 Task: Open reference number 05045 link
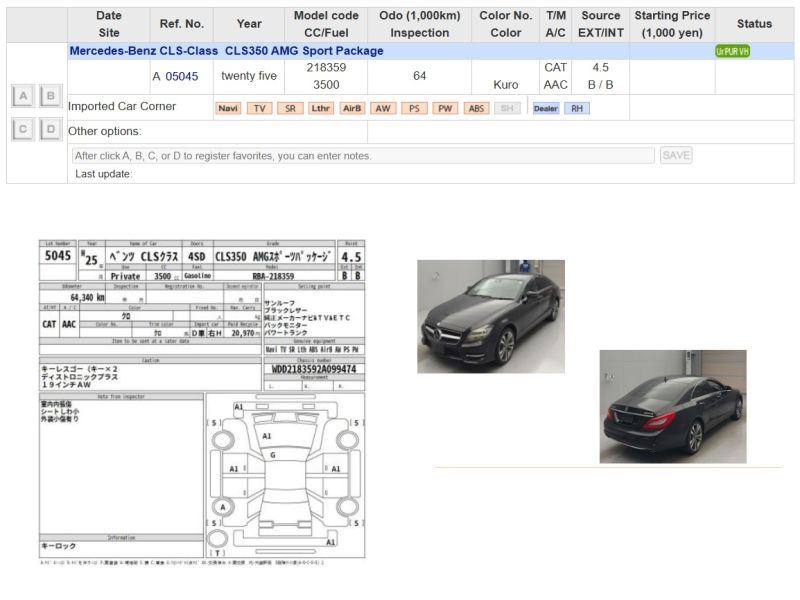(182, 77)
